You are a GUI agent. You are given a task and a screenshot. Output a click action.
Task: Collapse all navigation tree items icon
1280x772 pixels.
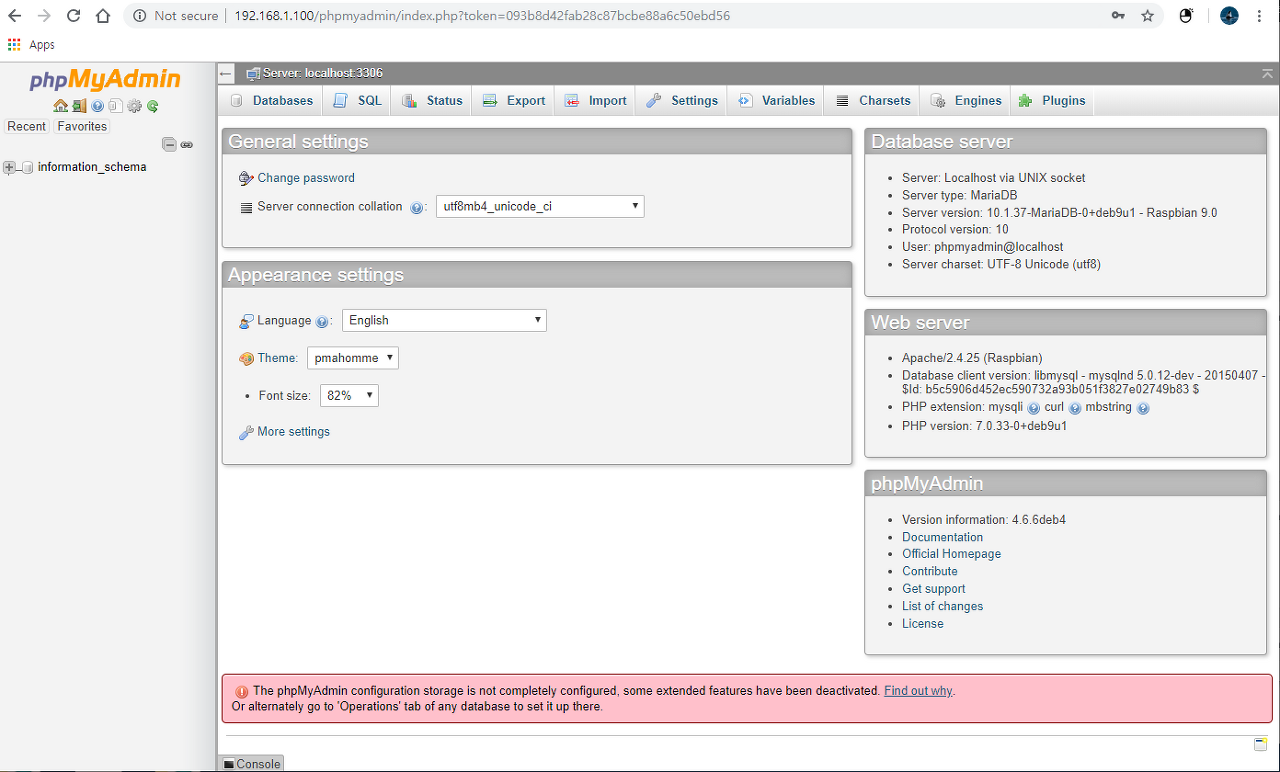169,145
